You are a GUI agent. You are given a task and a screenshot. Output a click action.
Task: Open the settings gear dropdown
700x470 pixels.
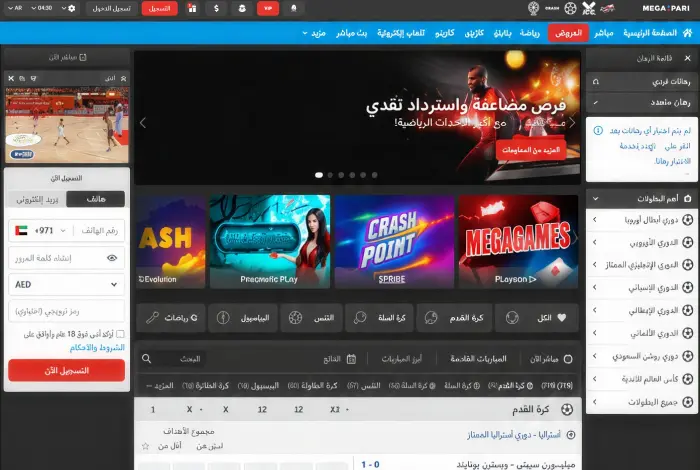(68, 8)
